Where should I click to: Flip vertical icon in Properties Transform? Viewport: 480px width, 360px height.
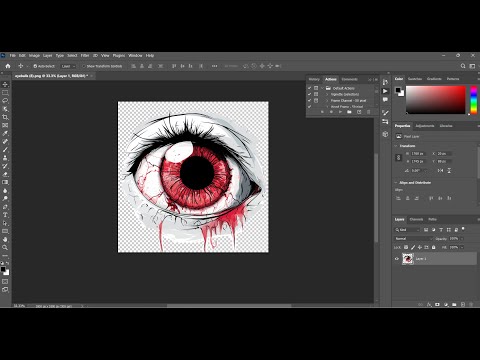click(449, 170)
